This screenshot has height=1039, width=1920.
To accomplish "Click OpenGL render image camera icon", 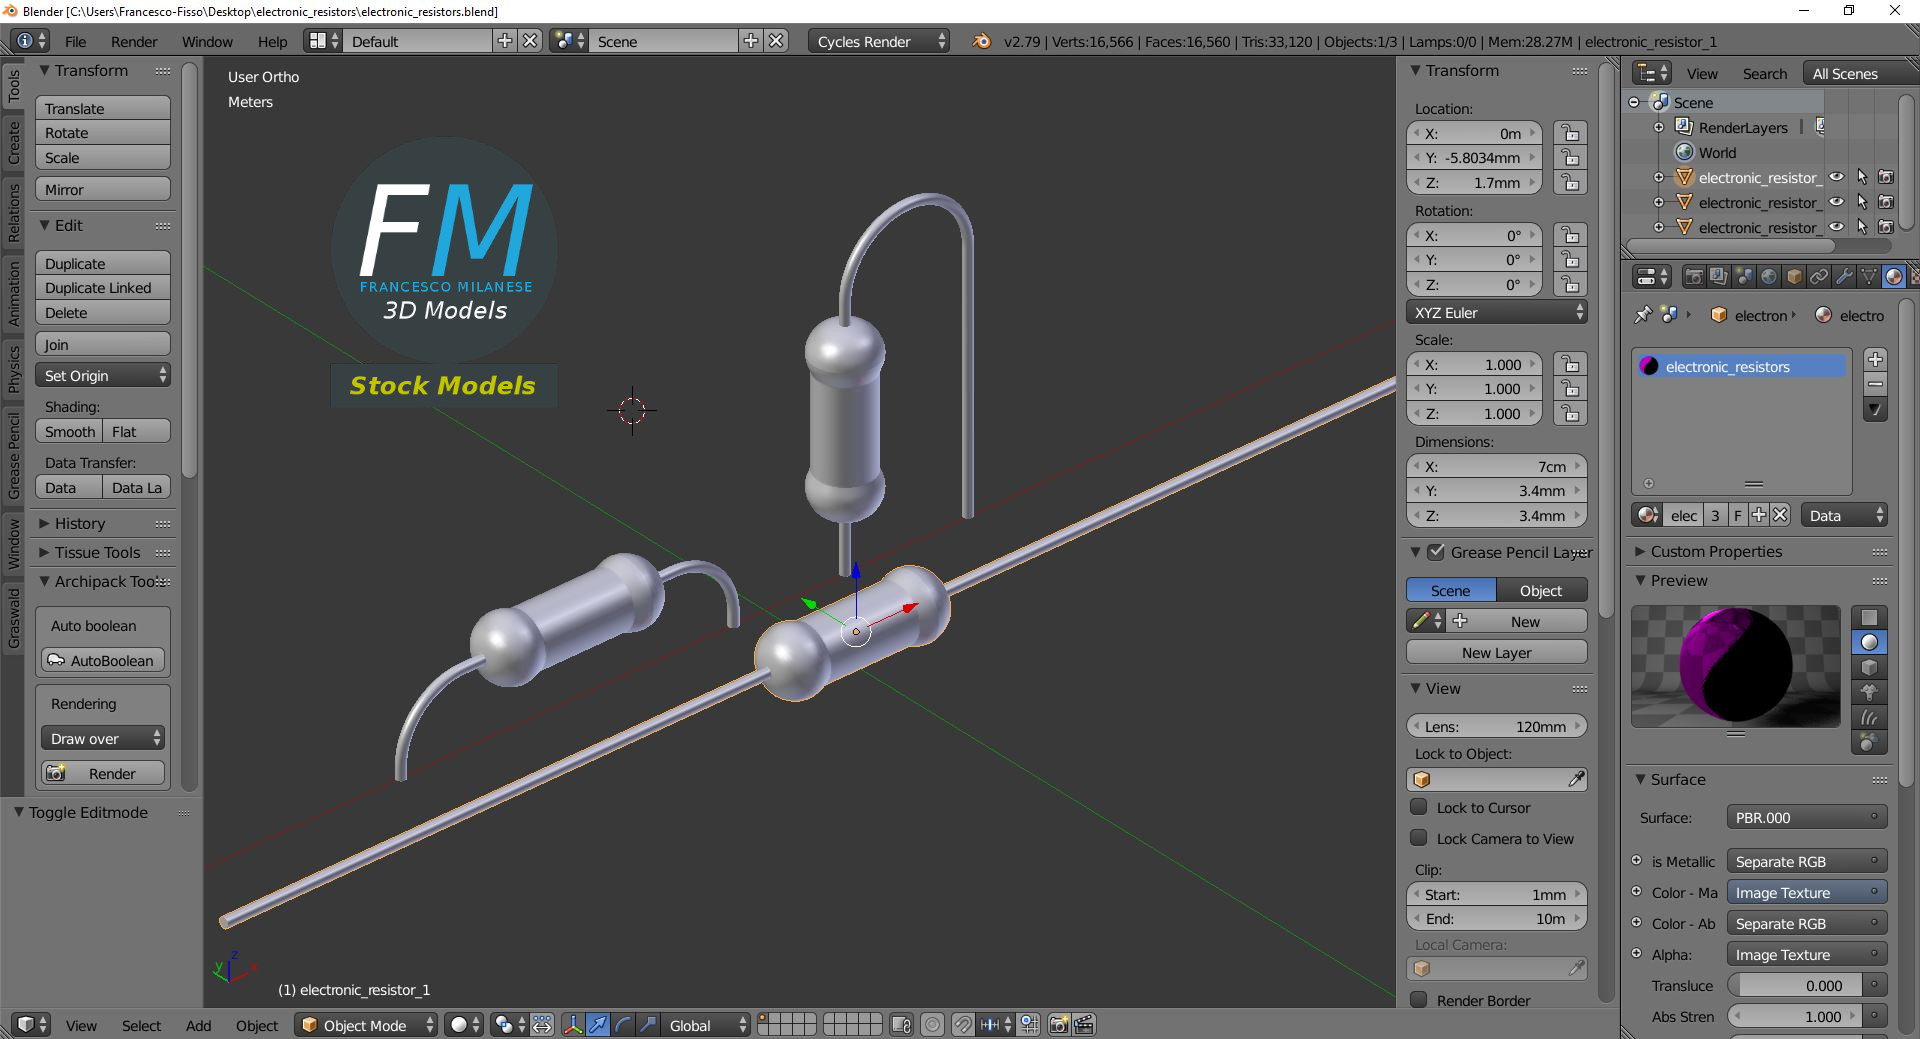I will pos(1059,1025).
